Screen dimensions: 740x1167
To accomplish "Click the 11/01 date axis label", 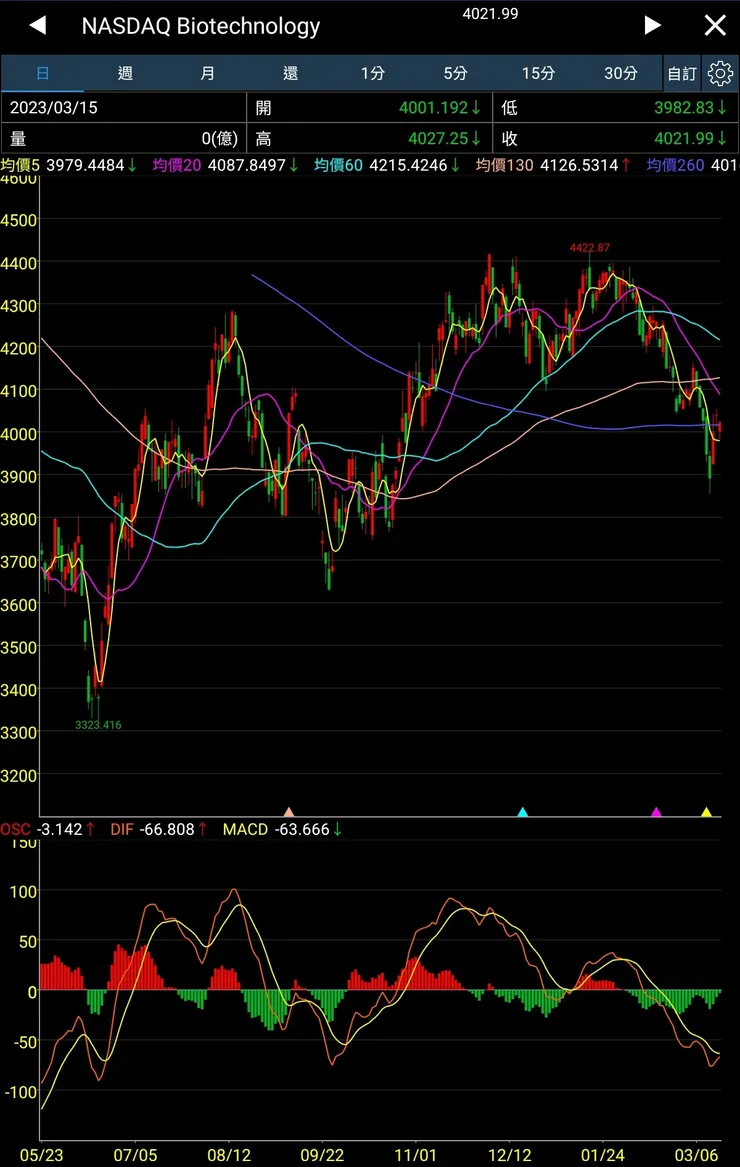I will click(415, 1155).
